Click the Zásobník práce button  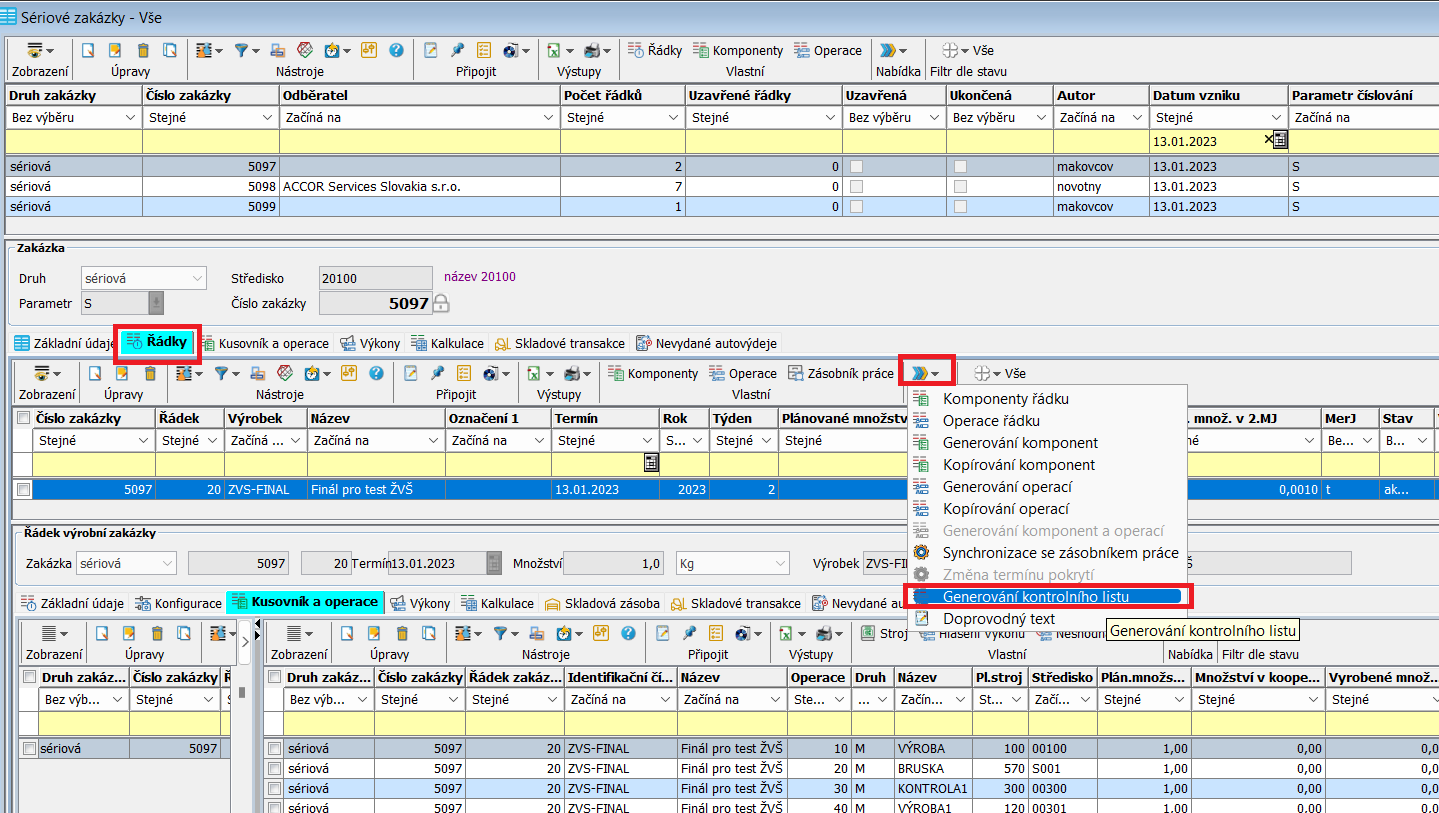tap(841, 373)
